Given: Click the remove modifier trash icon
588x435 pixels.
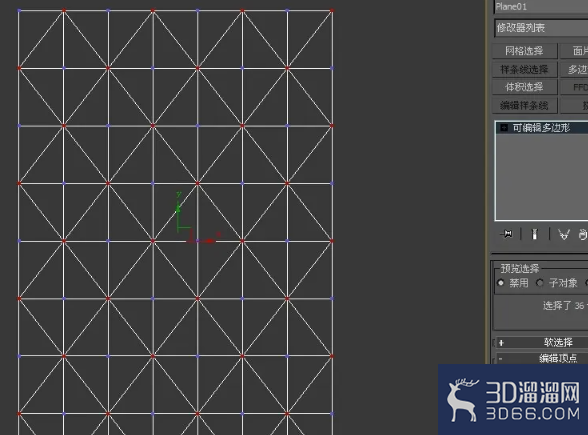Looking at the screenshot, I should coord(583,234).
